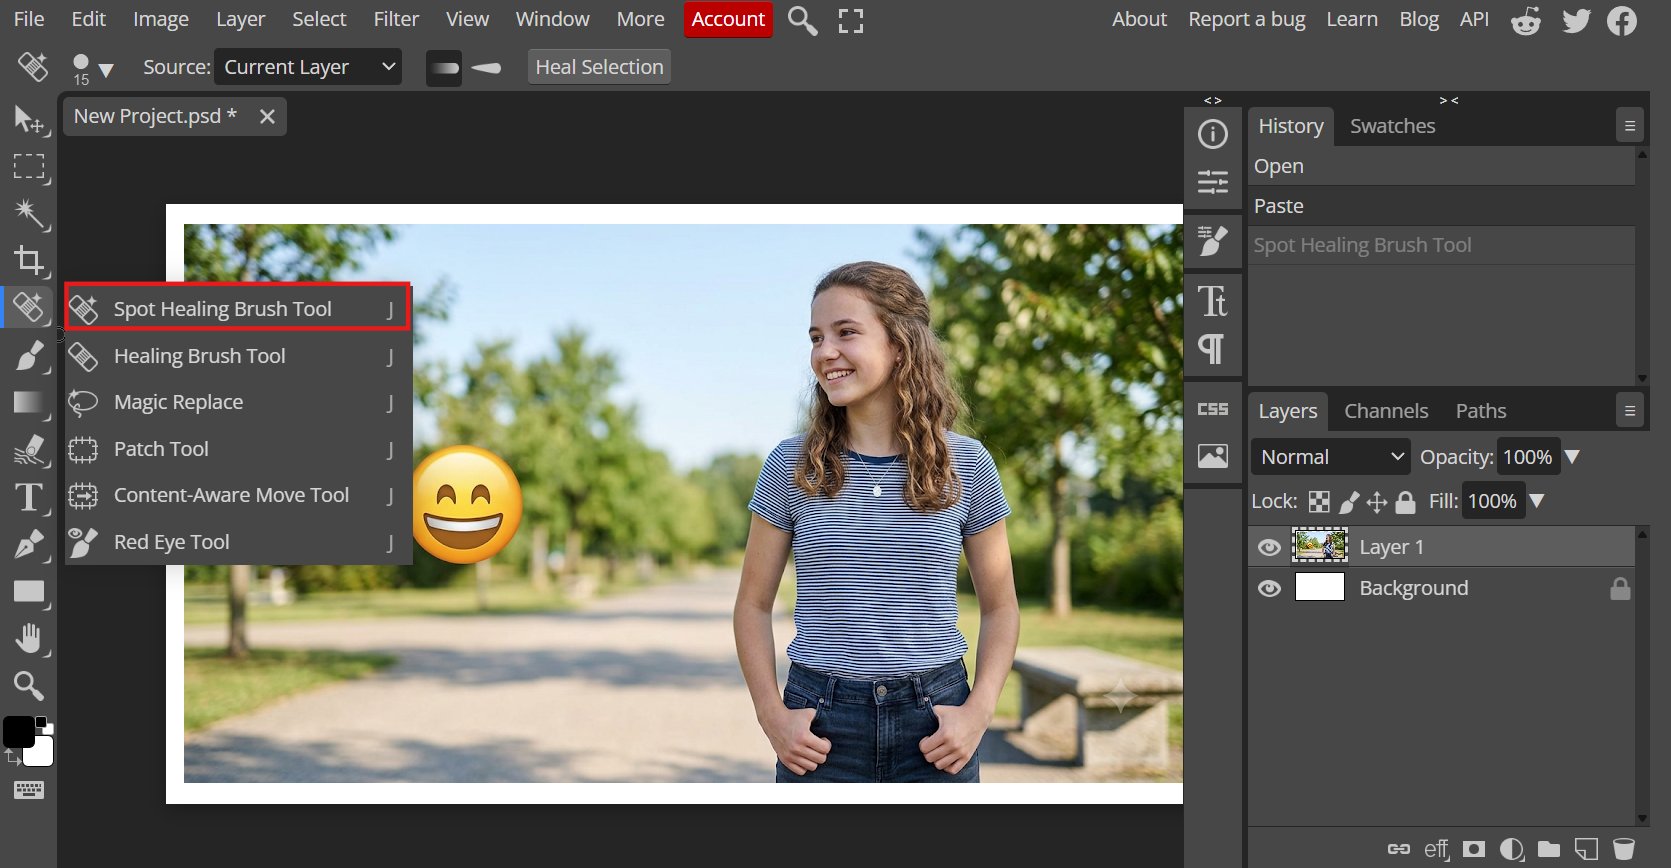
Task: Toggle lock position arrows icon
Action: tap(1377, 502)
